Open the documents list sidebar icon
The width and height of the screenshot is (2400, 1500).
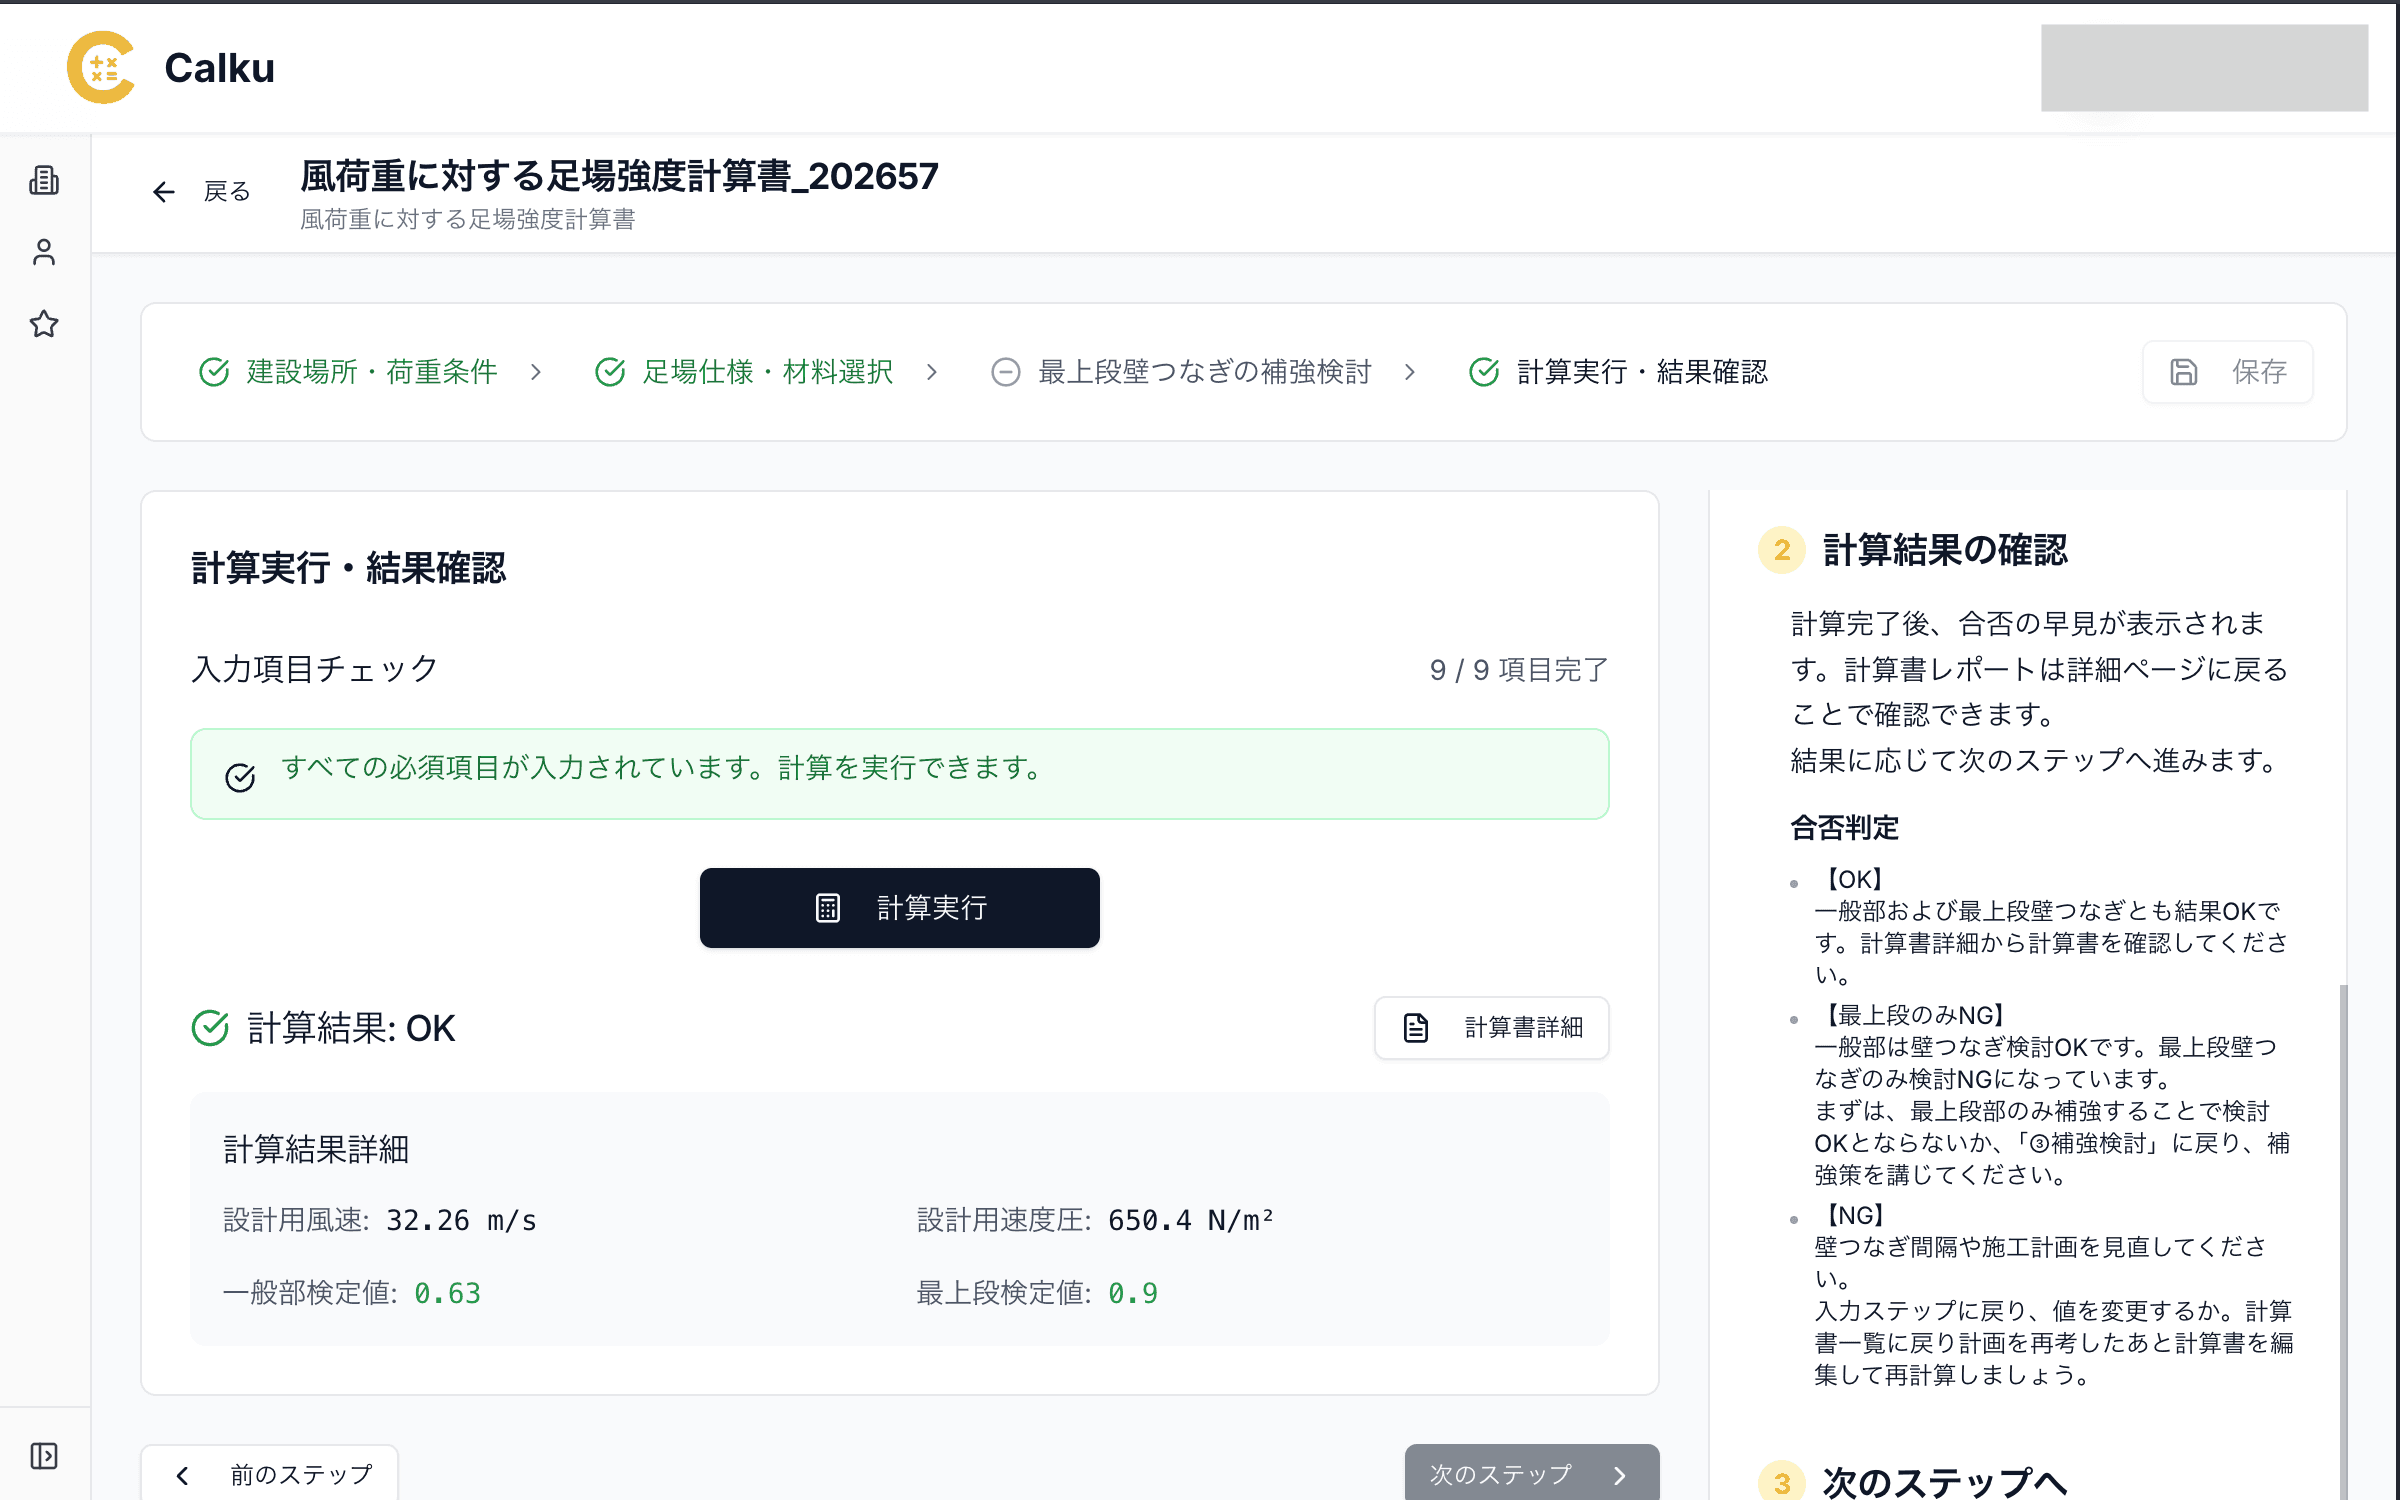point(44,180)
